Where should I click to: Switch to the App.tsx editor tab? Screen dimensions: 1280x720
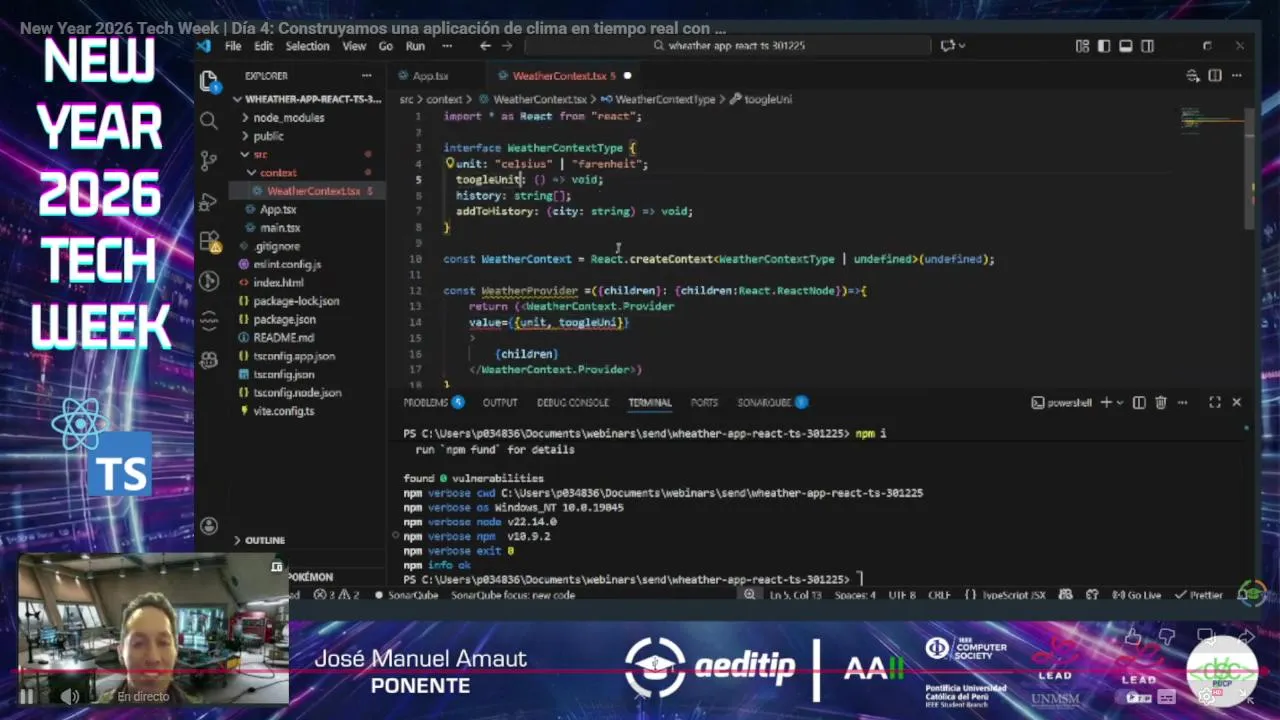click(430, 76)
